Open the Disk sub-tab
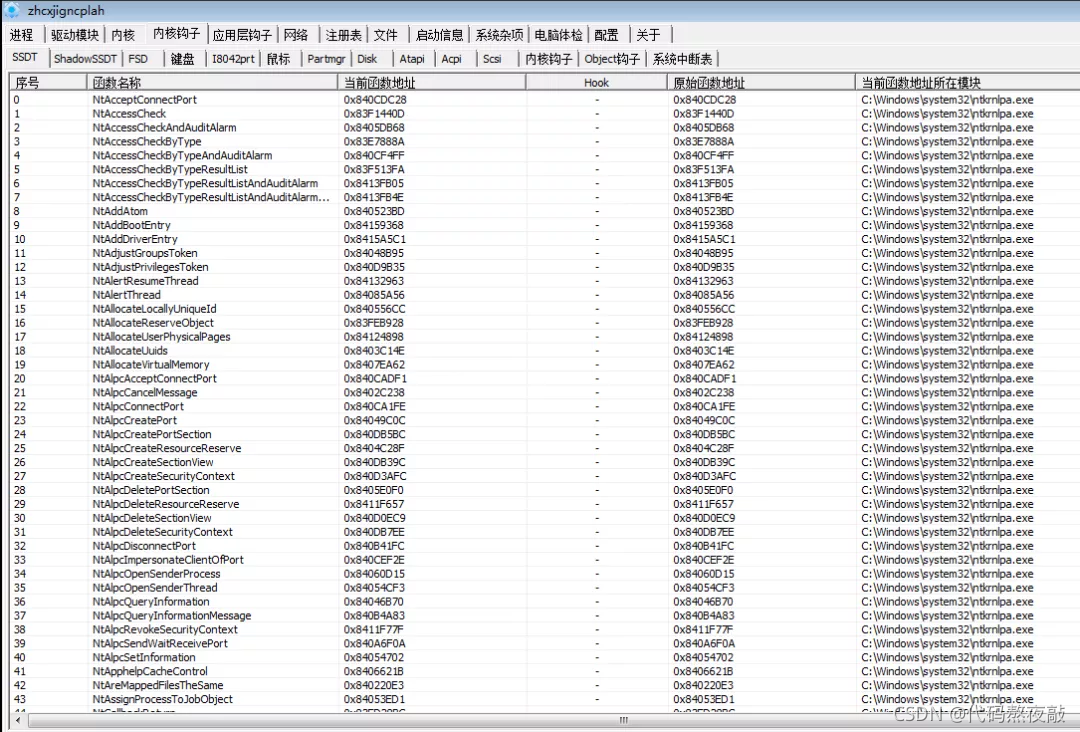The image size is (1080, 732). pyautogui.click(x=367, y=59)
